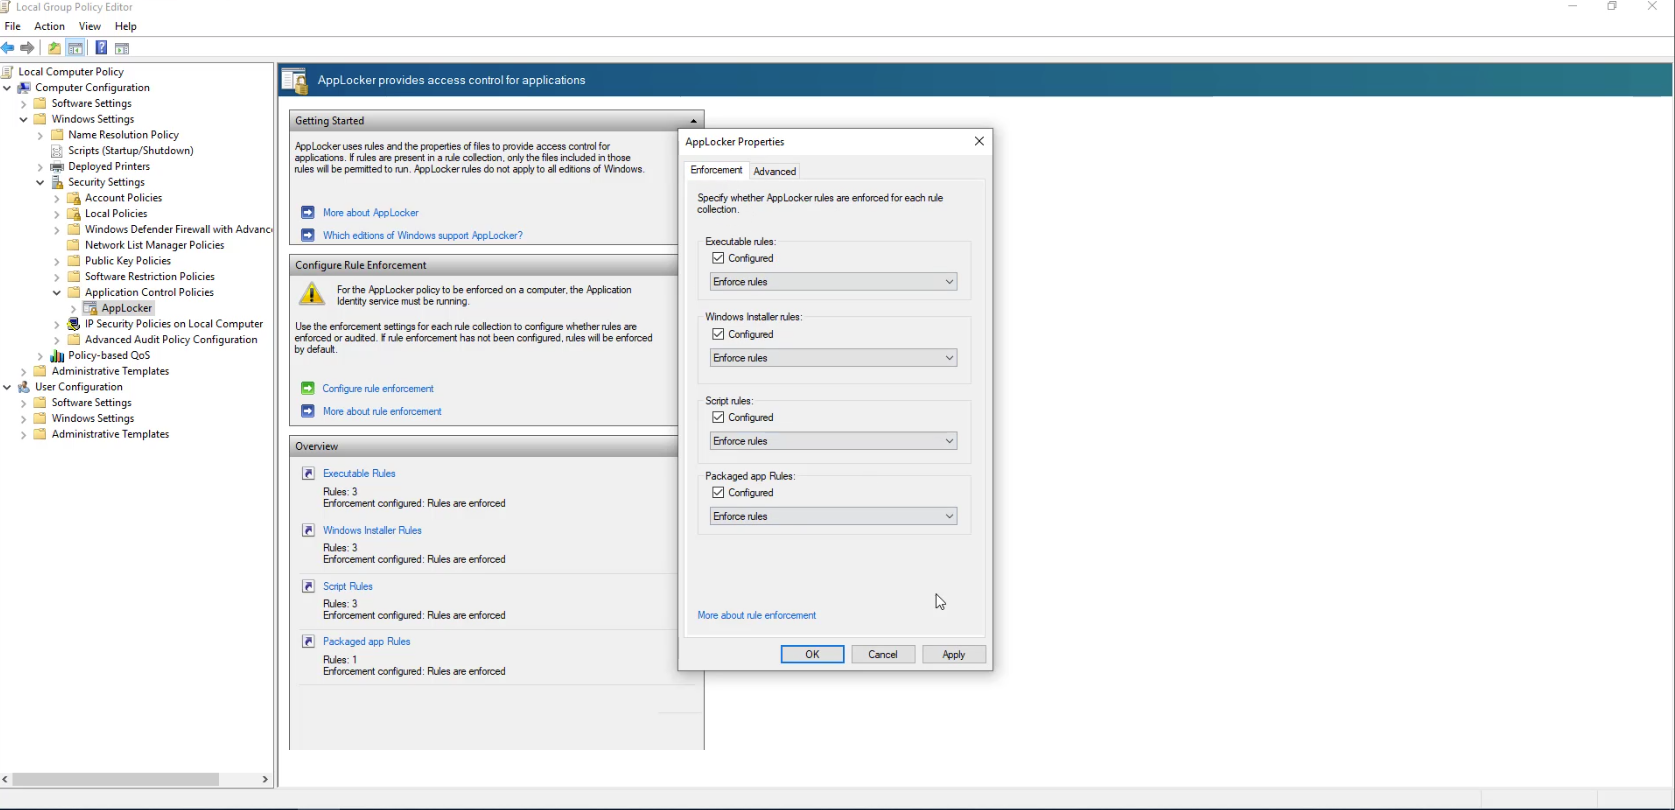Open More about rule enforcement link in dialog
This screenshot has width=1675, height=810.
[x=757, y=615]
